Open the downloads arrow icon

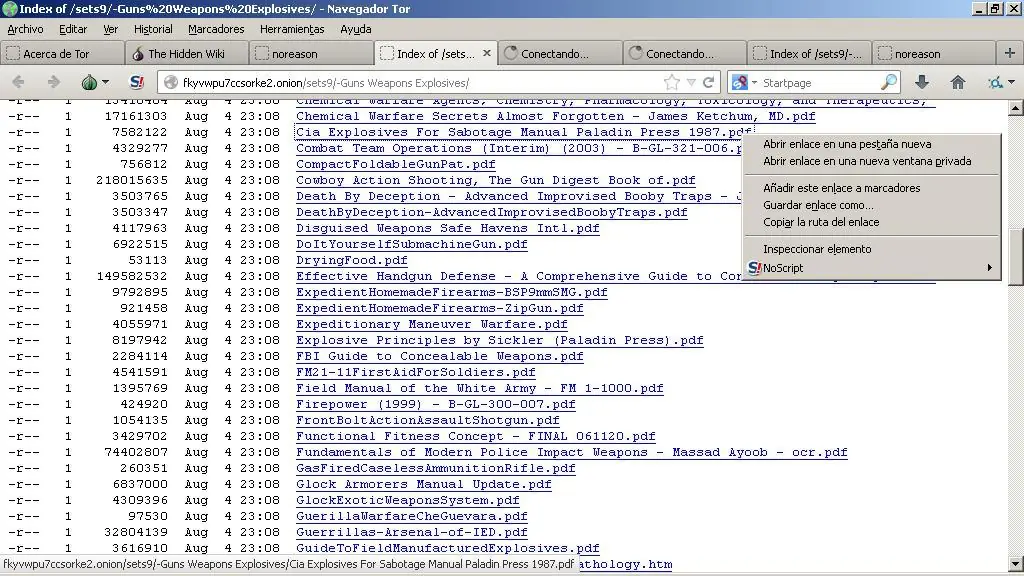(x=921, y=82)
